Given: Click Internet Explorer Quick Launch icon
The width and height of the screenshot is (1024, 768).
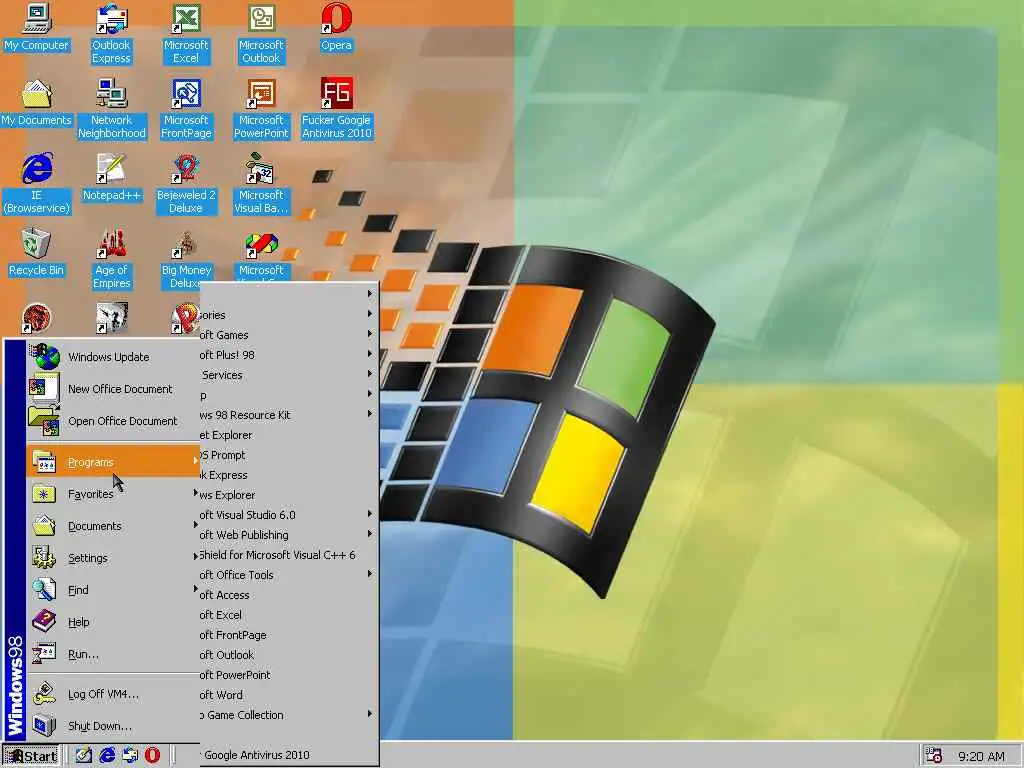Looking at the screenshot, I should point(106,756).
